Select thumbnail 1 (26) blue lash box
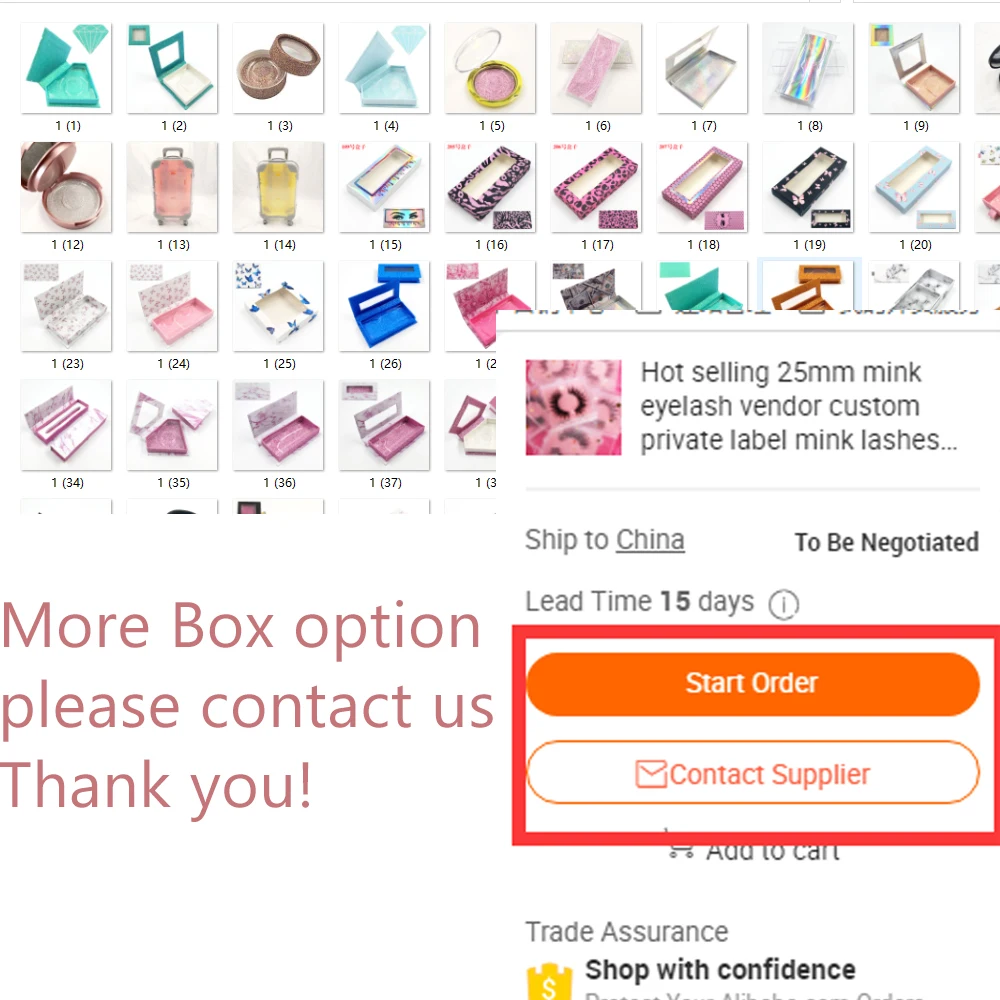 (x=384, y=305)
